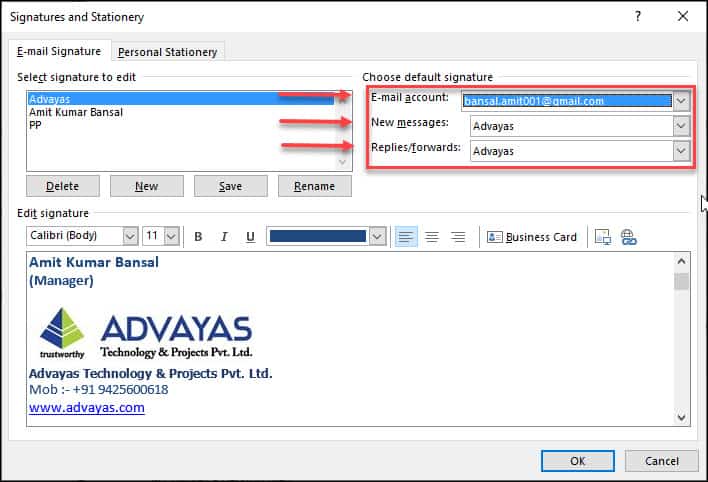Center the signature text
Viewport: 708px width, 482px height.
point(432,237)
